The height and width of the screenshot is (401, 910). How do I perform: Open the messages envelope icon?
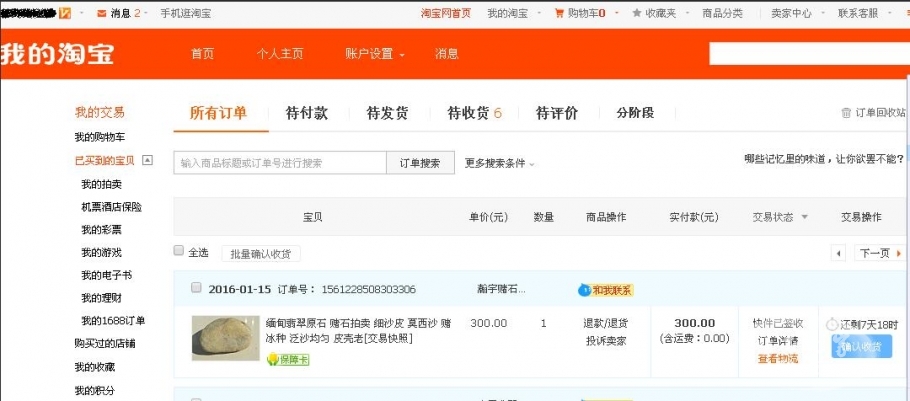click(x=102, y=13)
